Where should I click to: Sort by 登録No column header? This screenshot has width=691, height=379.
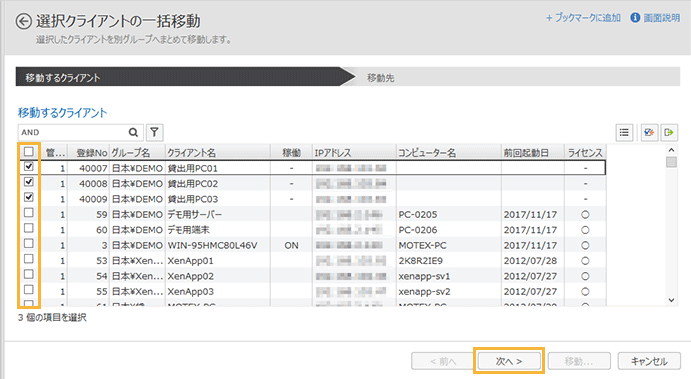point(88,152)
